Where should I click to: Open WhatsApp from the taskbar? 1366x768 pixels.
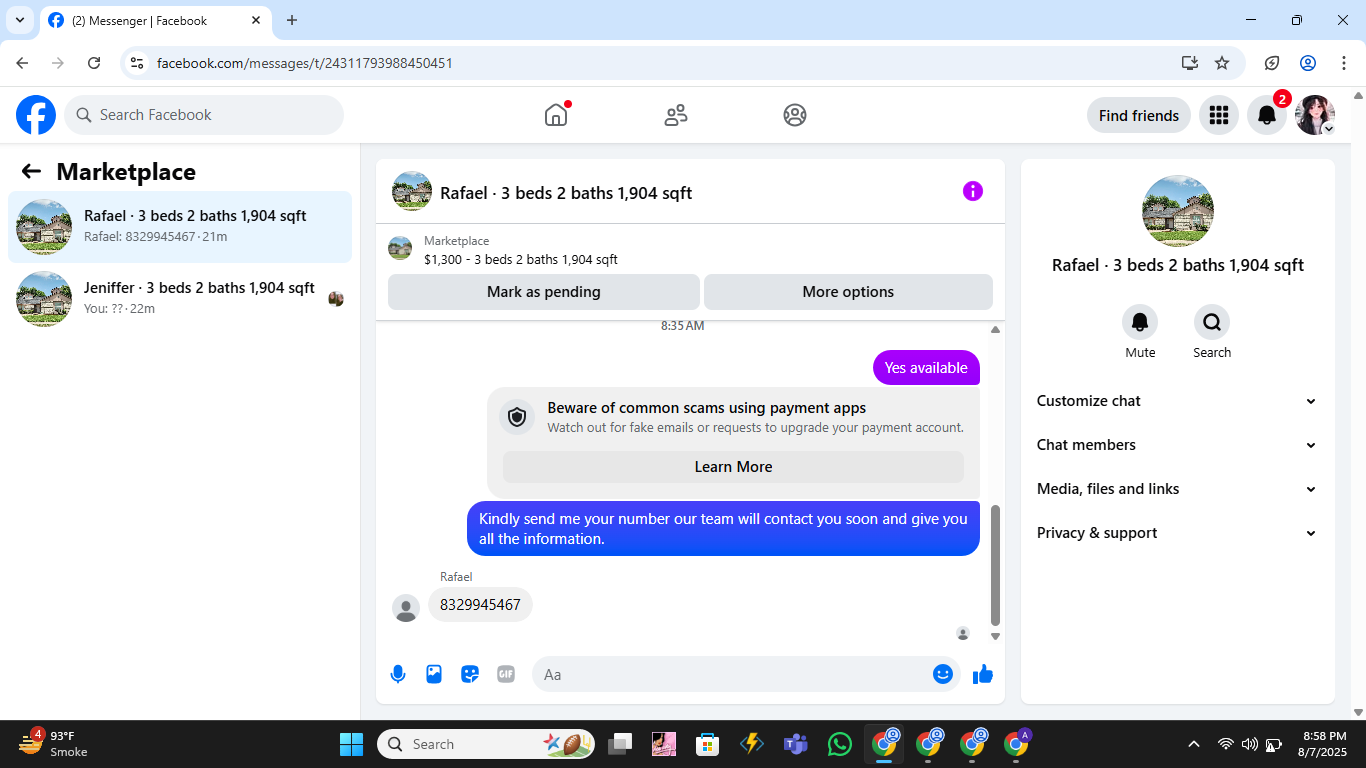840,744
